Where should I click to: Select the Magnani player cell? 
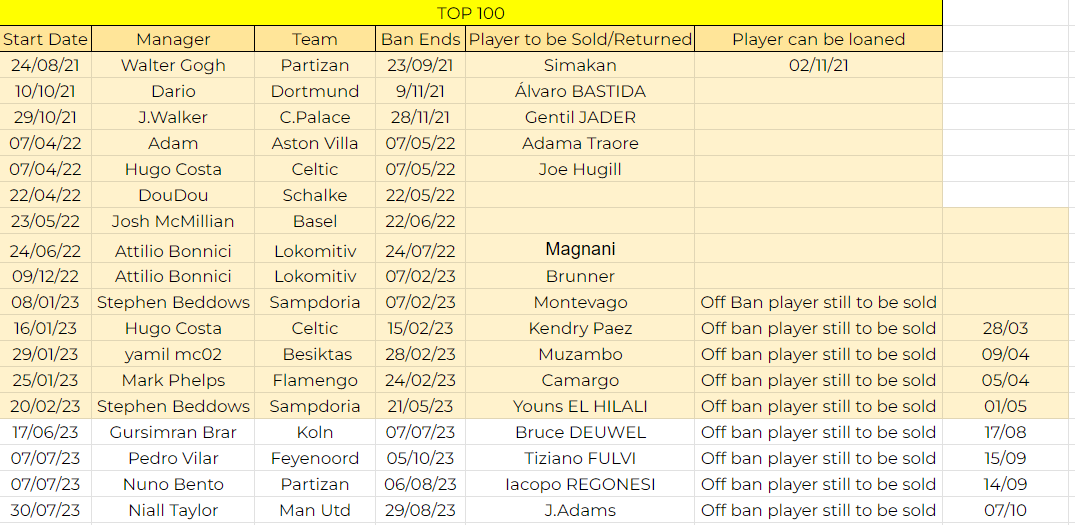coord(580,249)
